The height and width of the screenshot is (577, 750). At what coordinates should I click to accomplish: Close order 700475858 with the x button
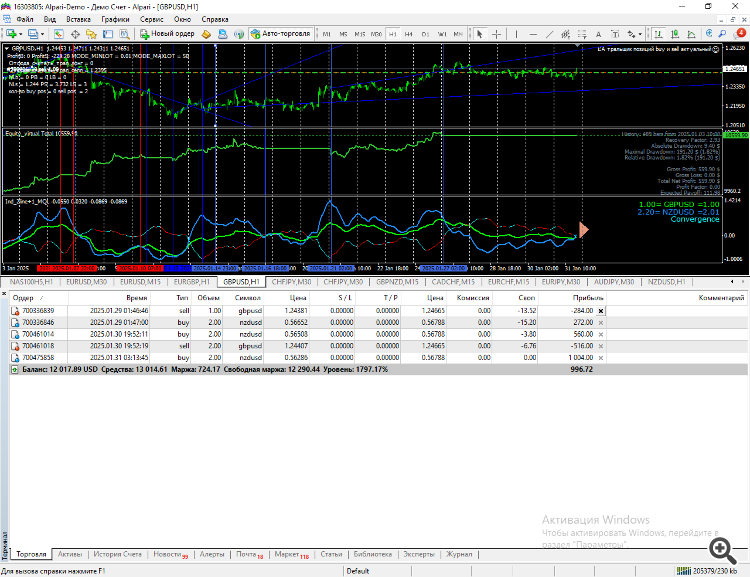601,358
